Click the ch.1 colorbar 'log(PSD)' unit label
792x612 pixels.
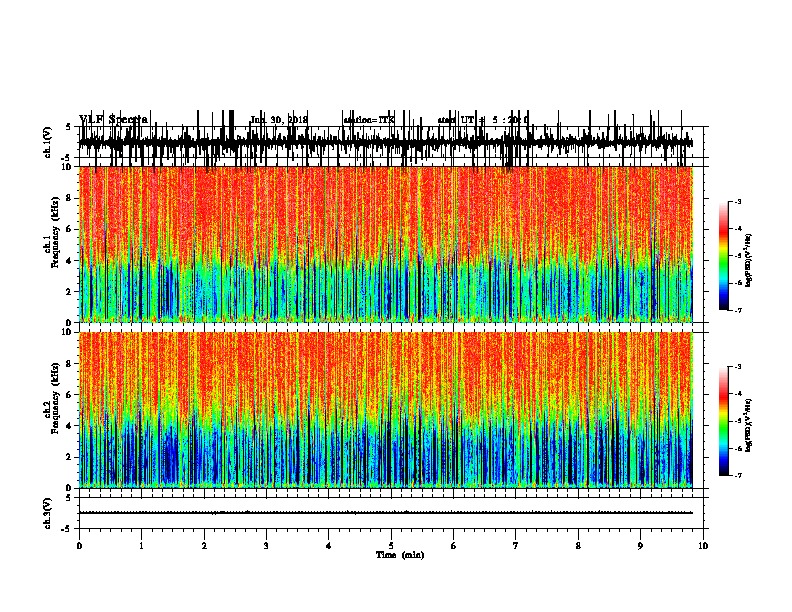point(748,260)
